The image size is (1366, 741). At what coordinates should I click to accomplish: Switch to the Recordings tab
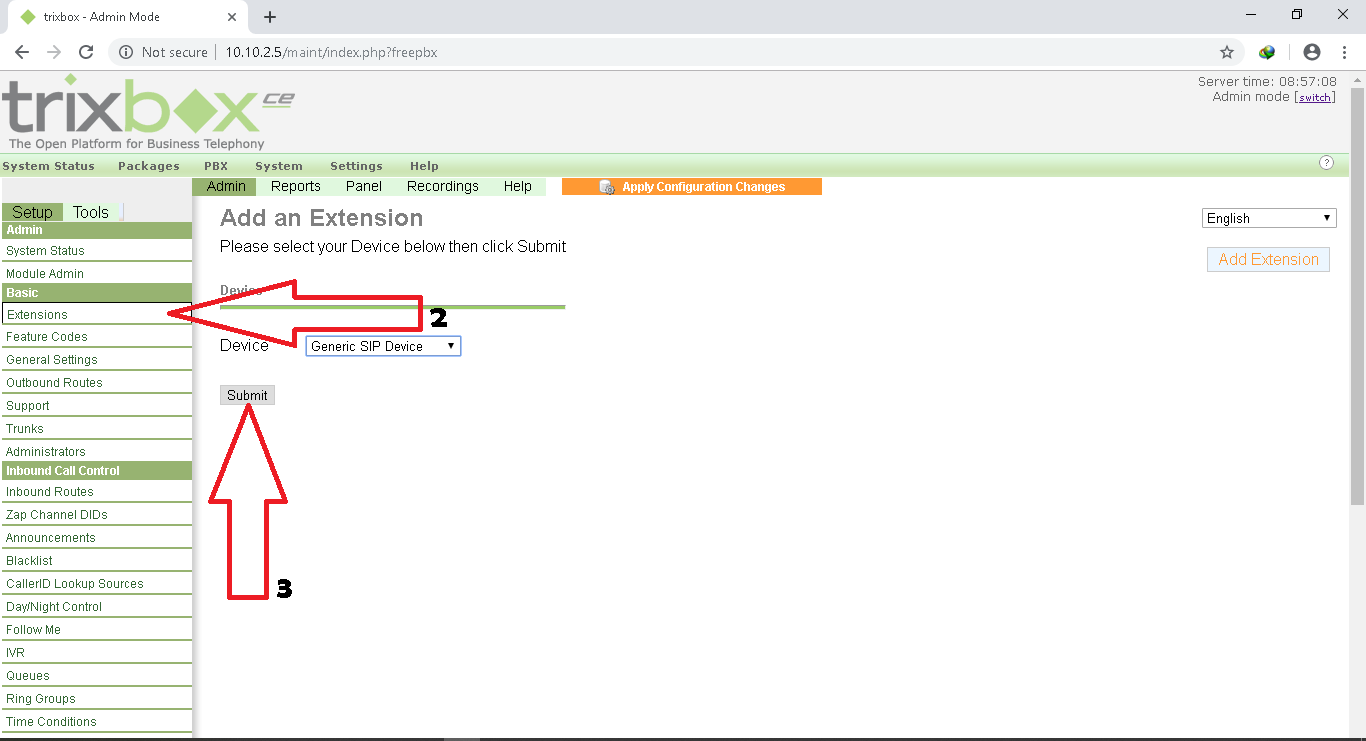443,186
